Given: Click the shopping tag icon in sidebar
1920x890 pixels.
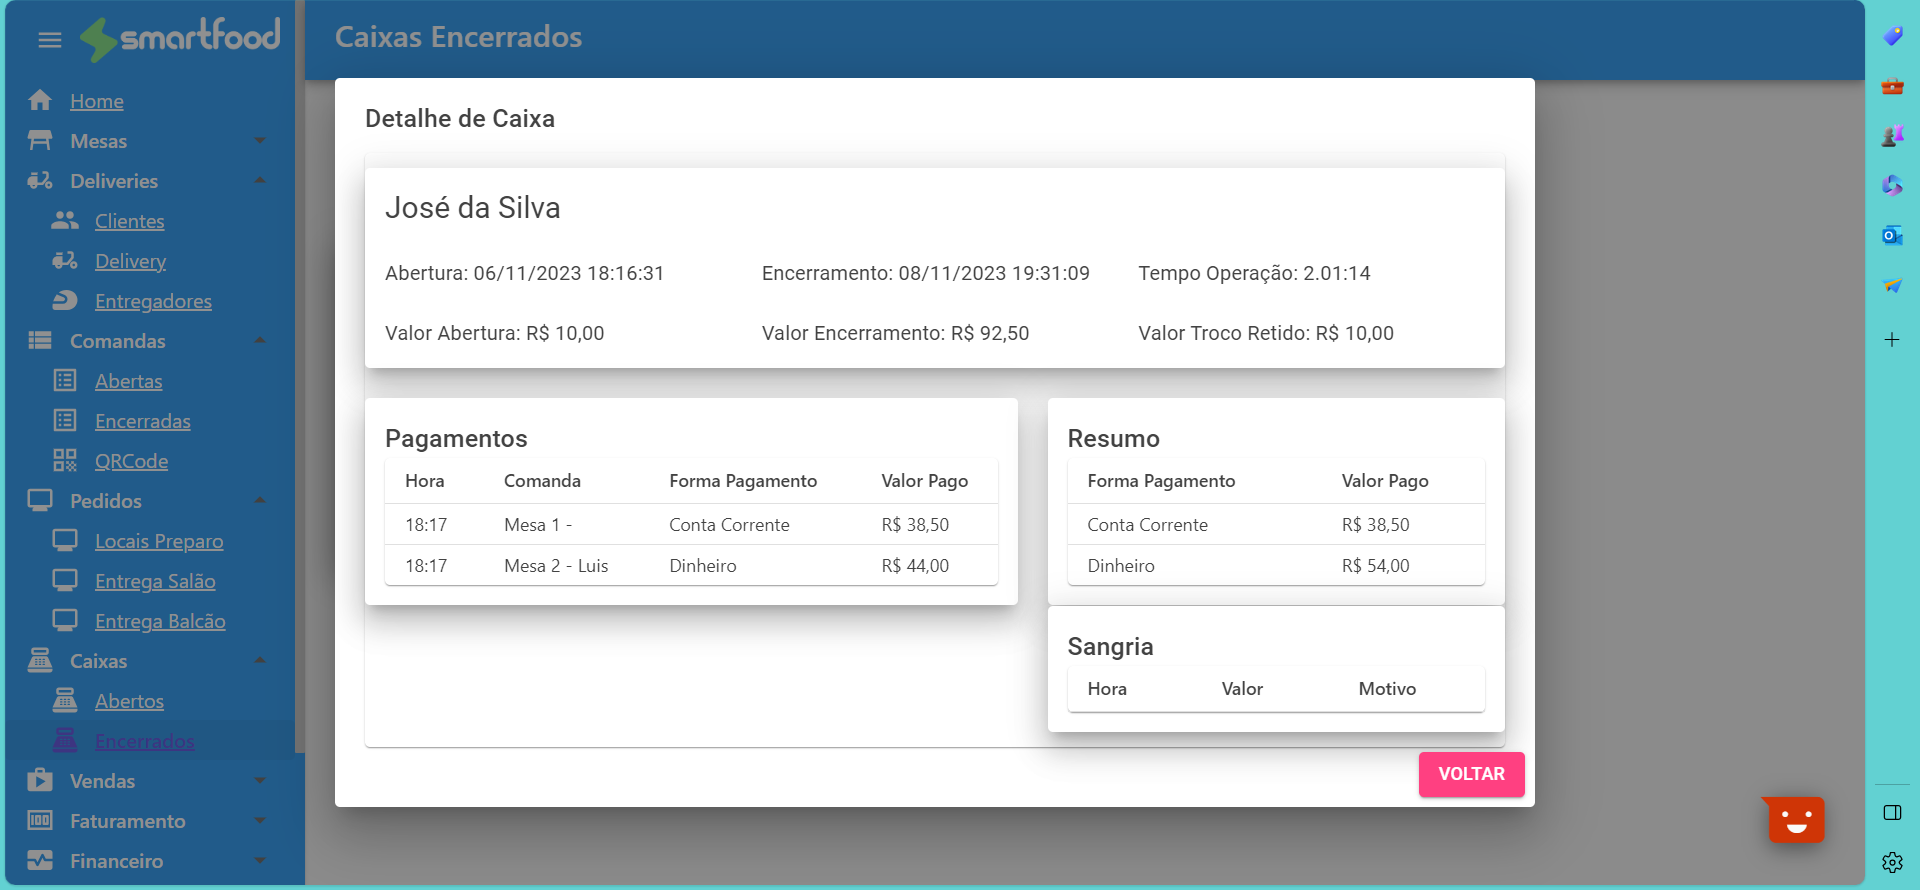Looking at the screenshot, I should click(1892, 36).
